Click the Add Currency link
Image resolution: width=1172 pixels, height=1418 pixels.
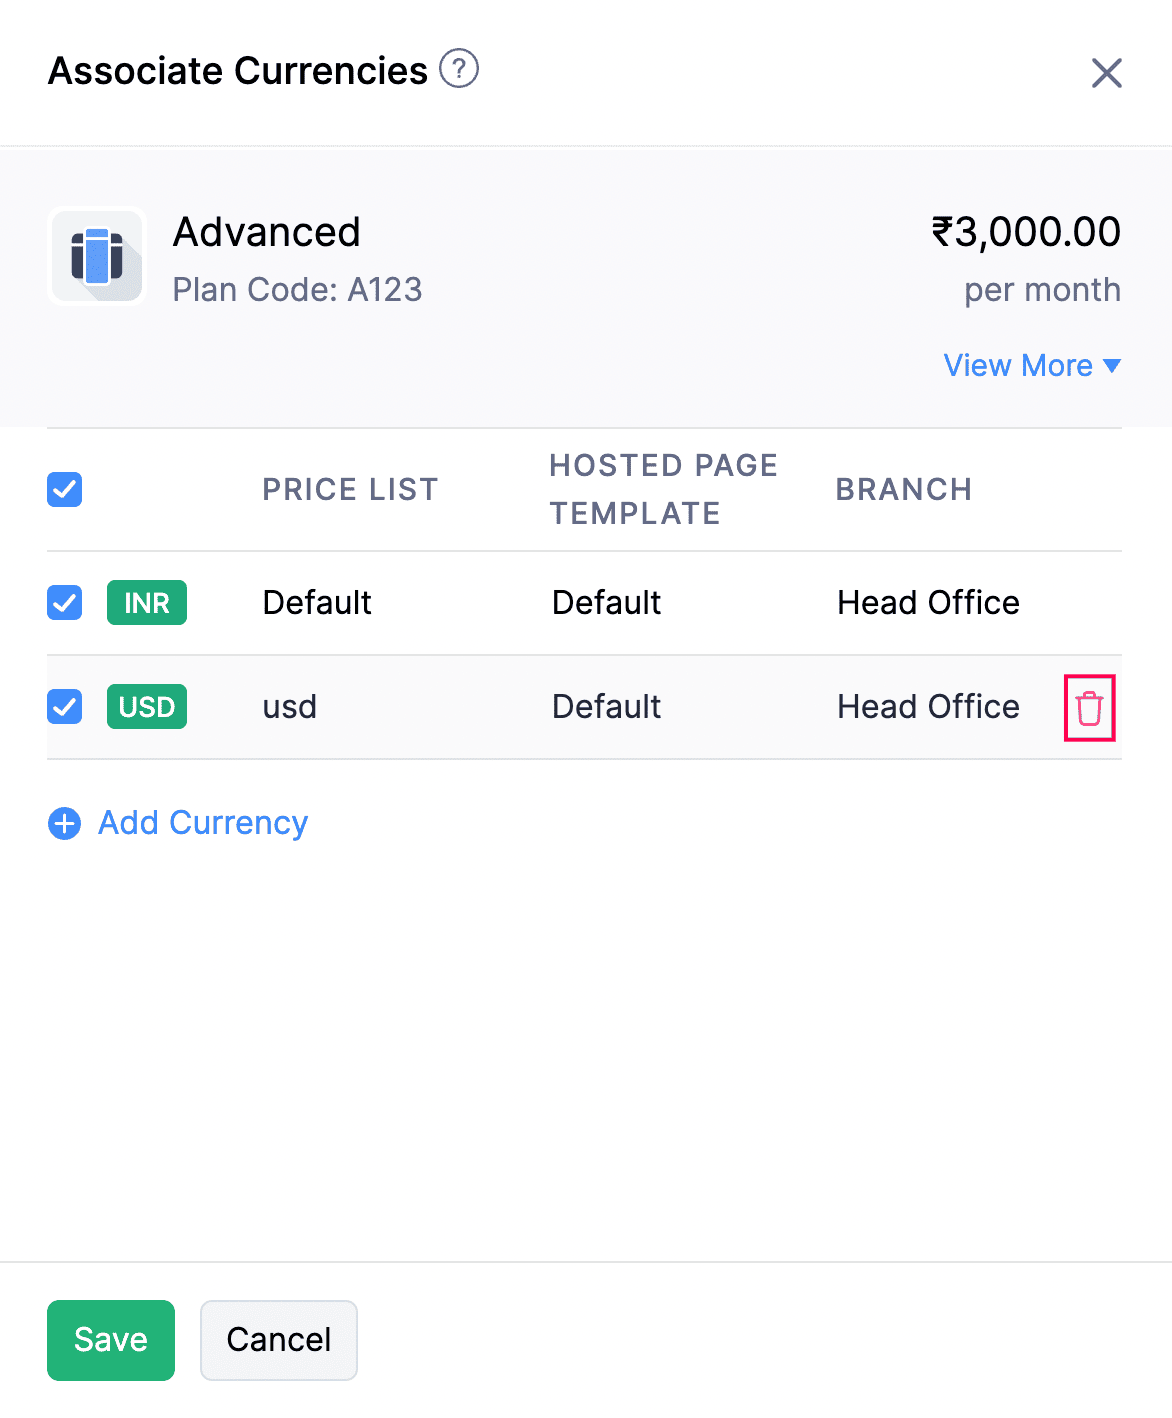tap(203, 823)
